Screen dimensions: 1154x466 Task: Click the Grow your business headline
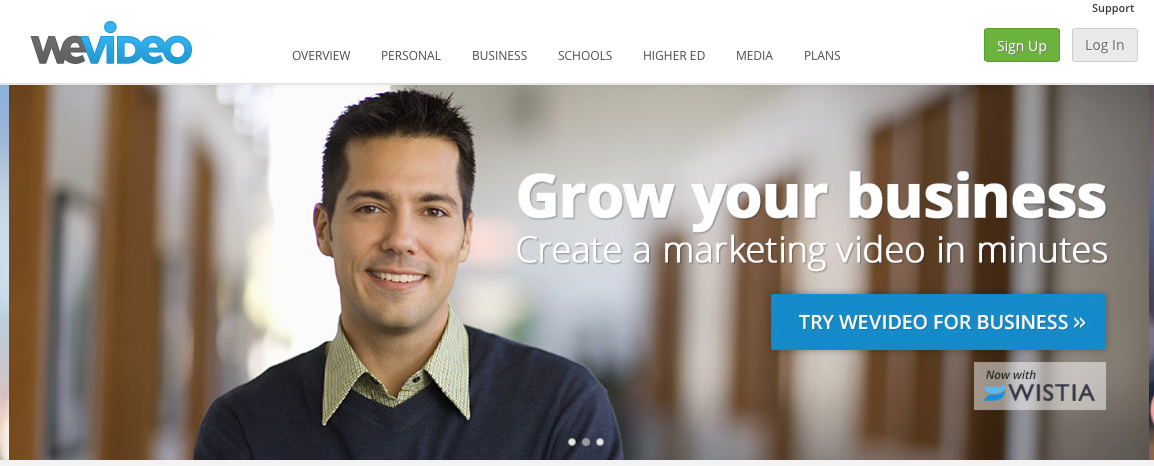812,196
